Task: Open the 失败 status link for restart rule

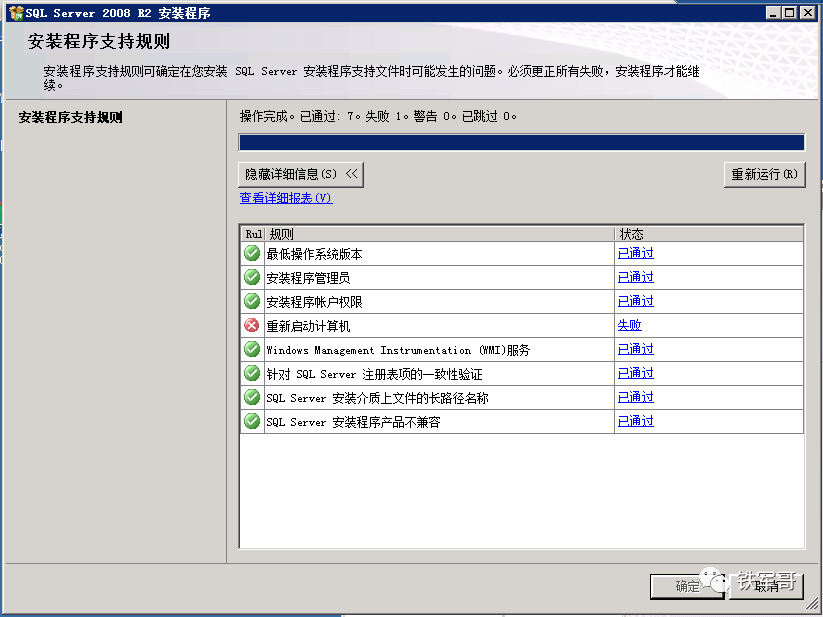Action: (629, 325)
